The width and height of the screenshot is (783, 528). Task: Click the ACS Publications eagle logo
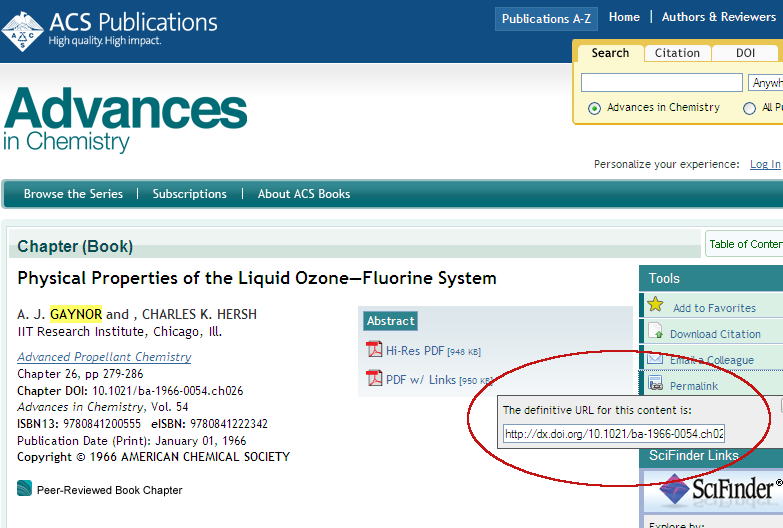[22, 31]
